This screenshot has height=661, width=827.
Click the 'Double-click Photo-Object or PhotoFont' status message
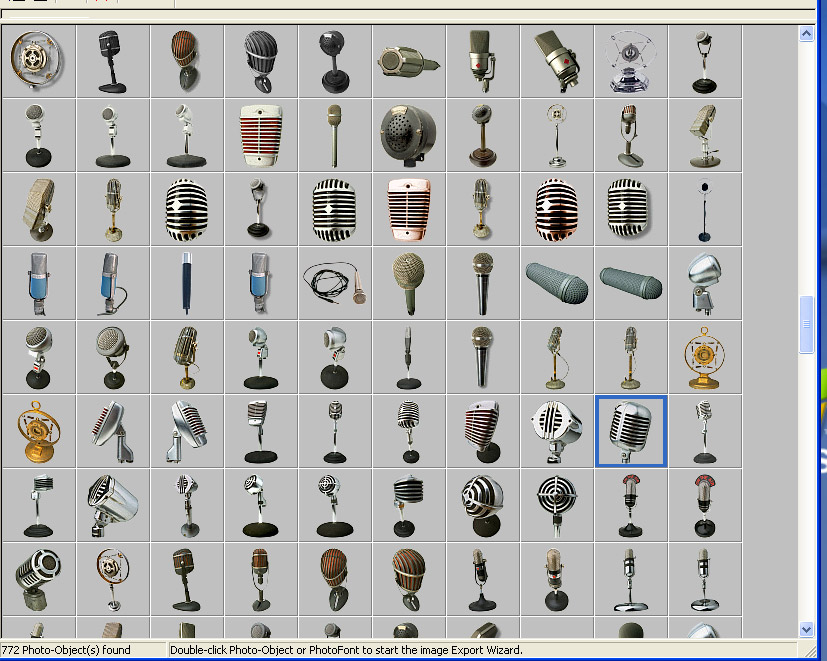pos(346,650)
